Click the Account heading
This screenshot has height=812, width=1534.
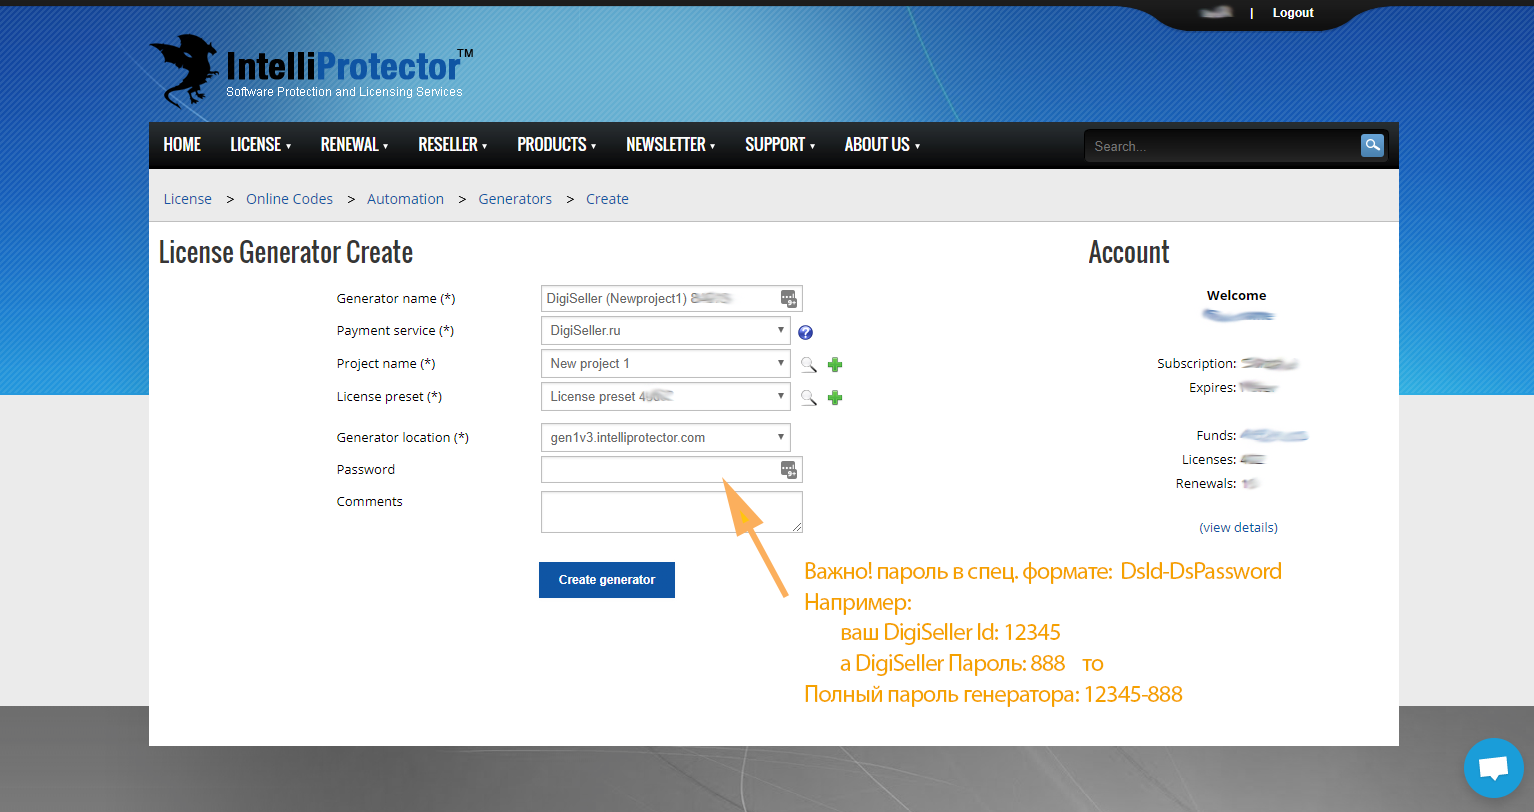point(1129,252)
